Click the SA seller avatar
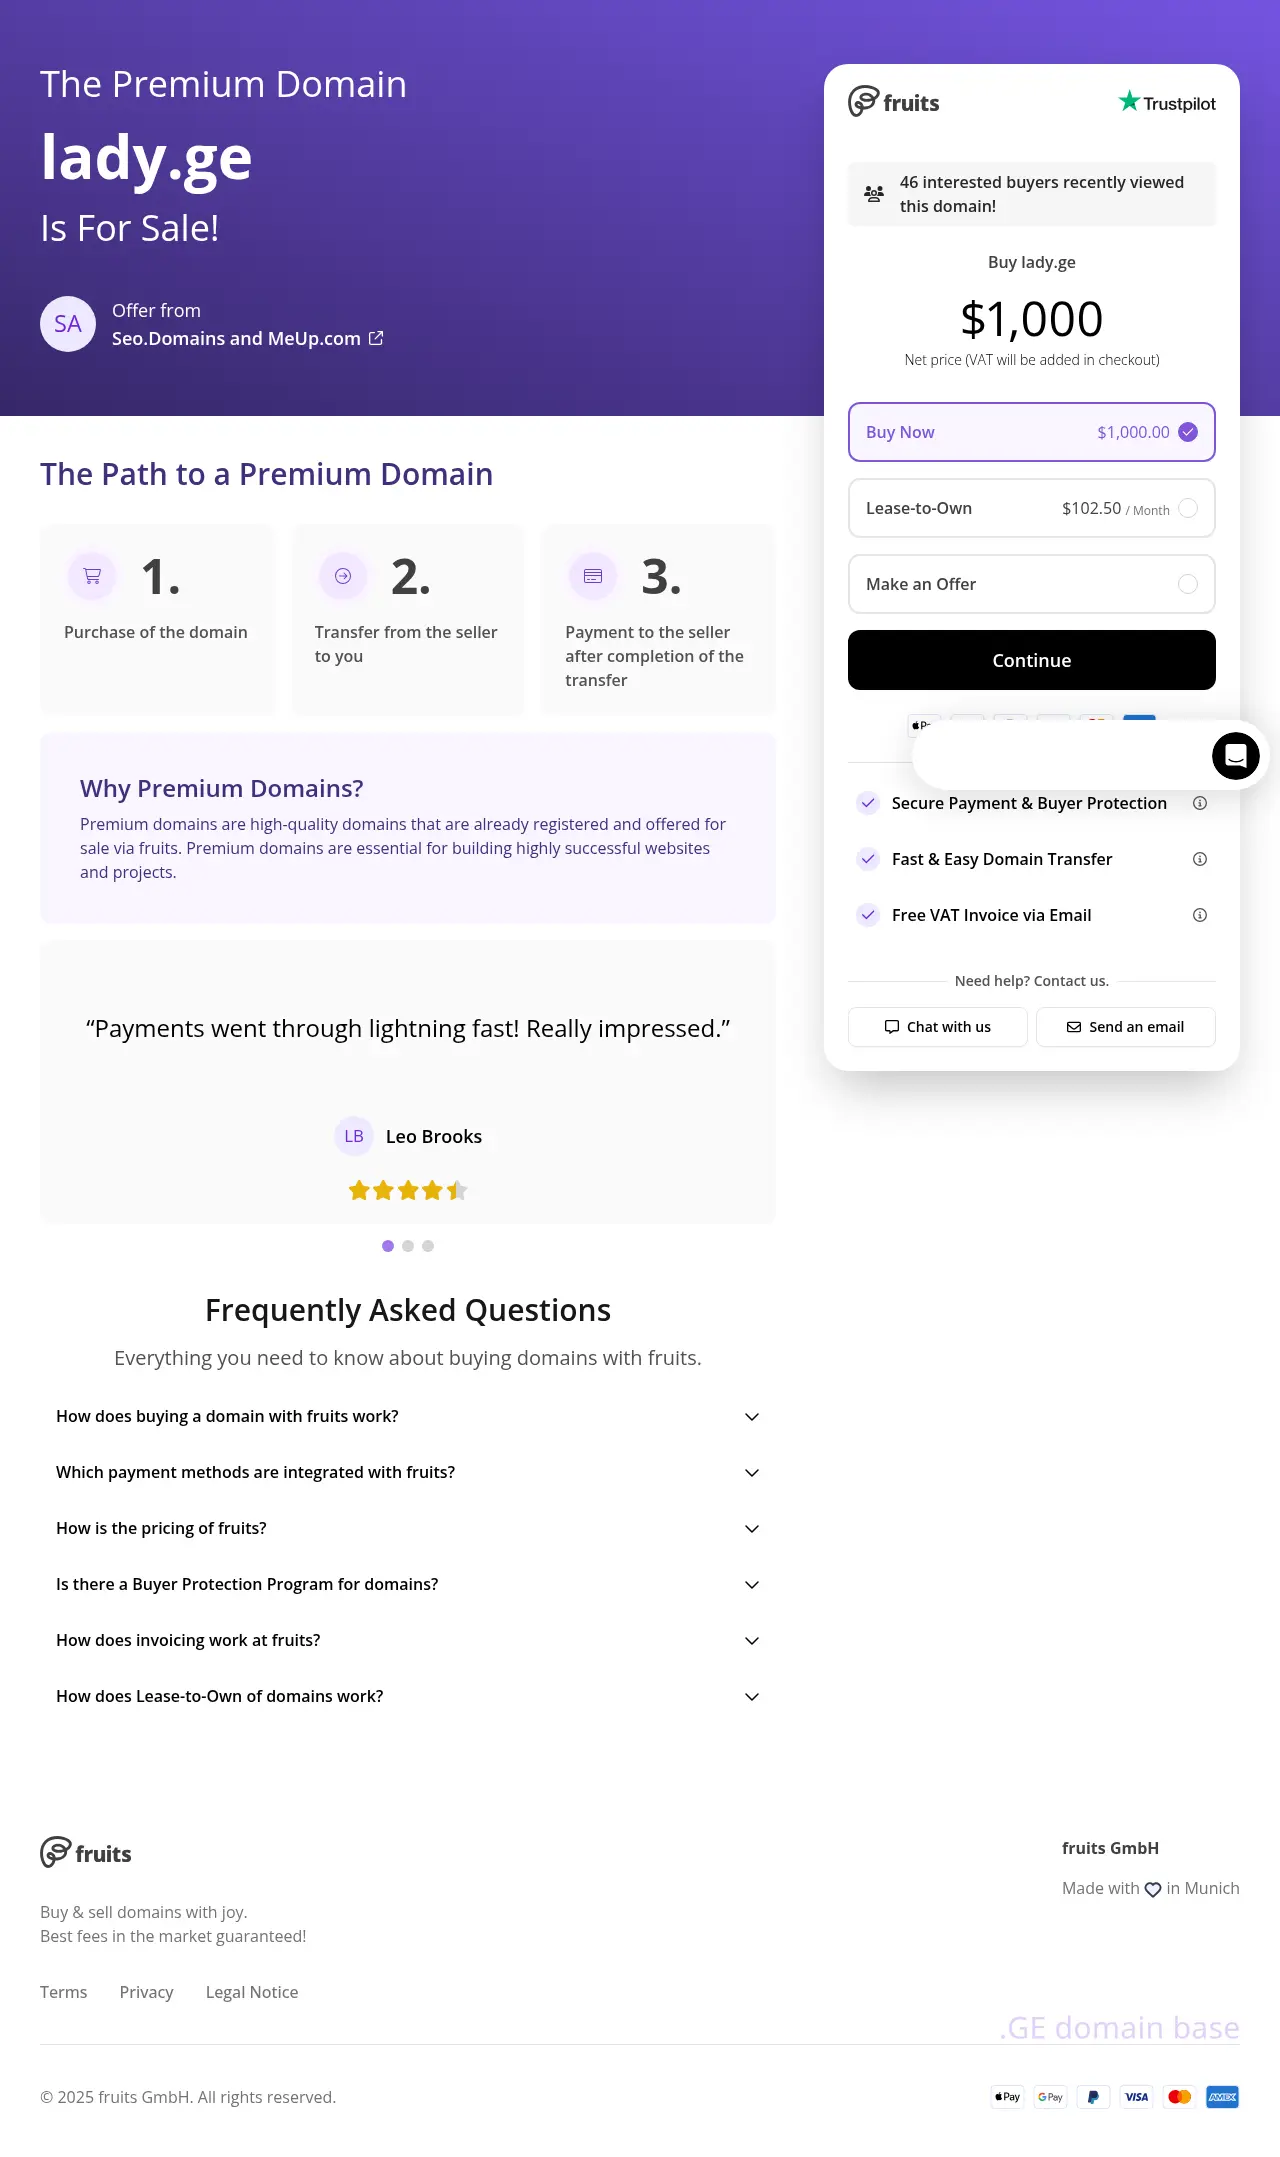 click(68, 324)
